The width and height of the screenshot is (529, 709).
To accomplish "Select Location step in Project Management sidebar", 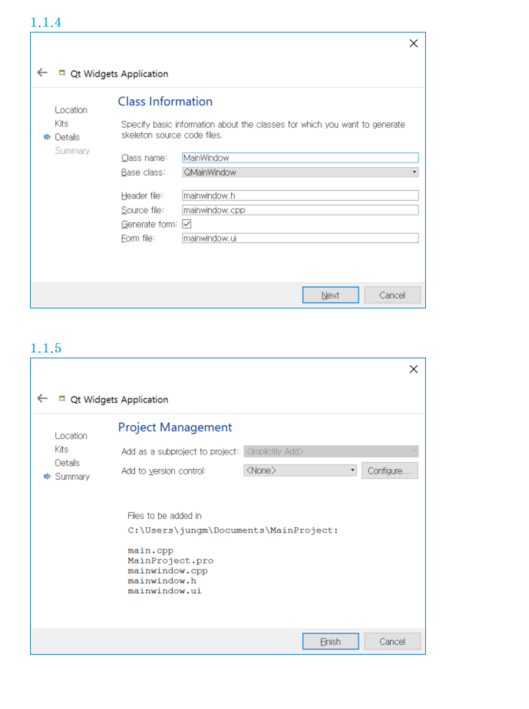I will coord(71,435).
